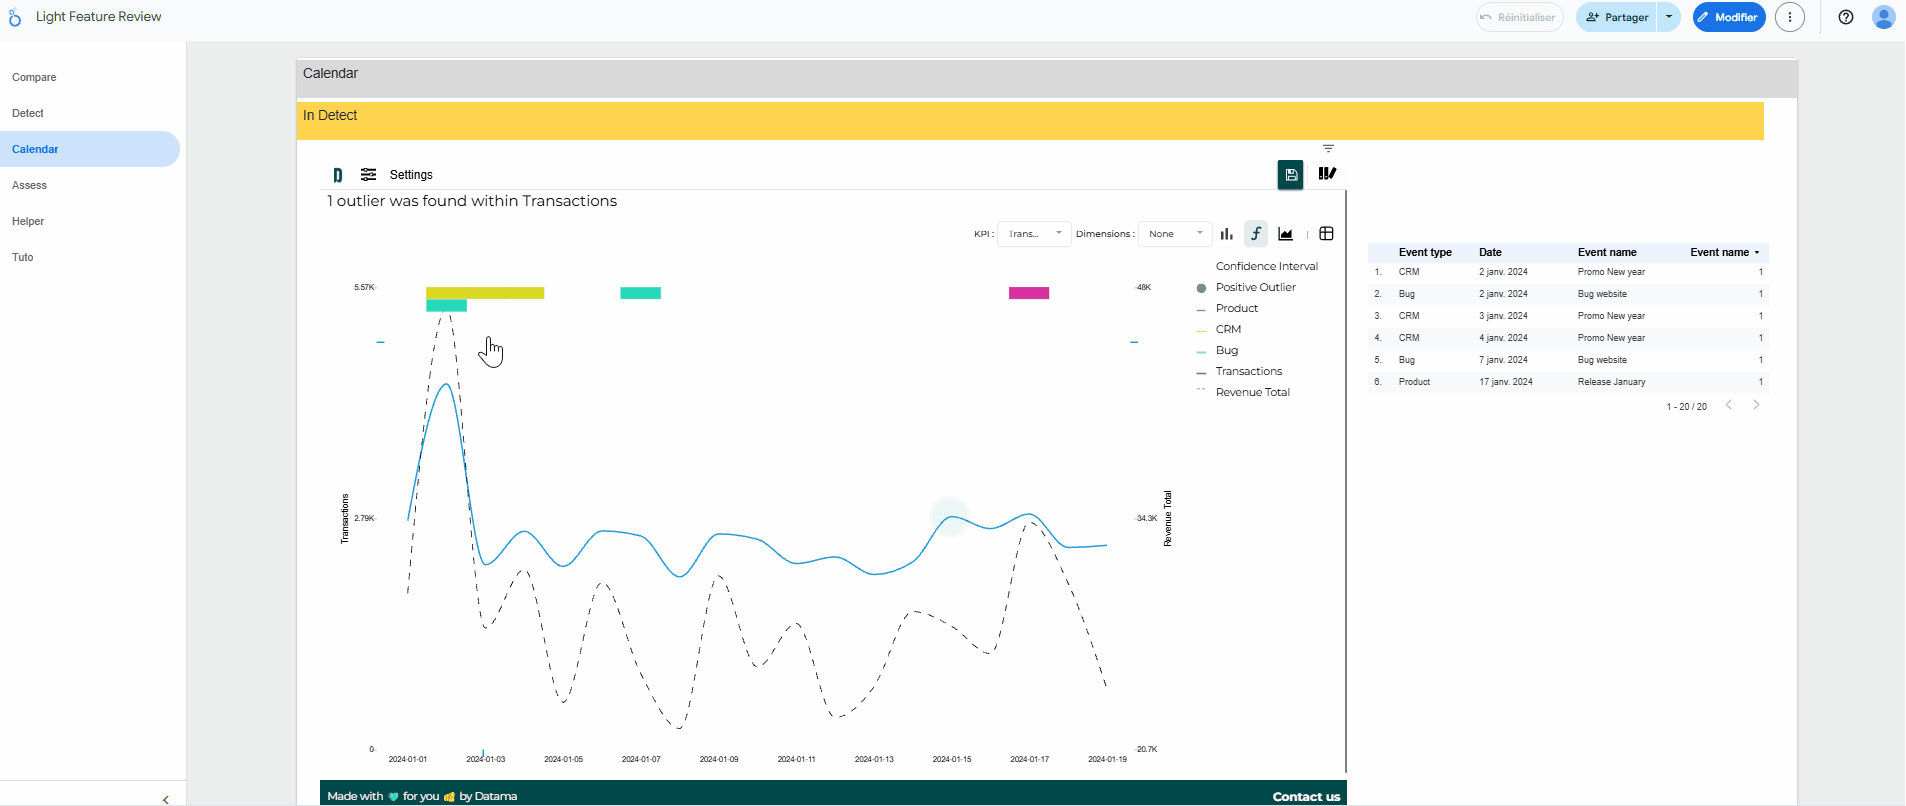Open the Settings sliders icon
The height and width of the screenshot is (806, 1906).
point(369,174)
